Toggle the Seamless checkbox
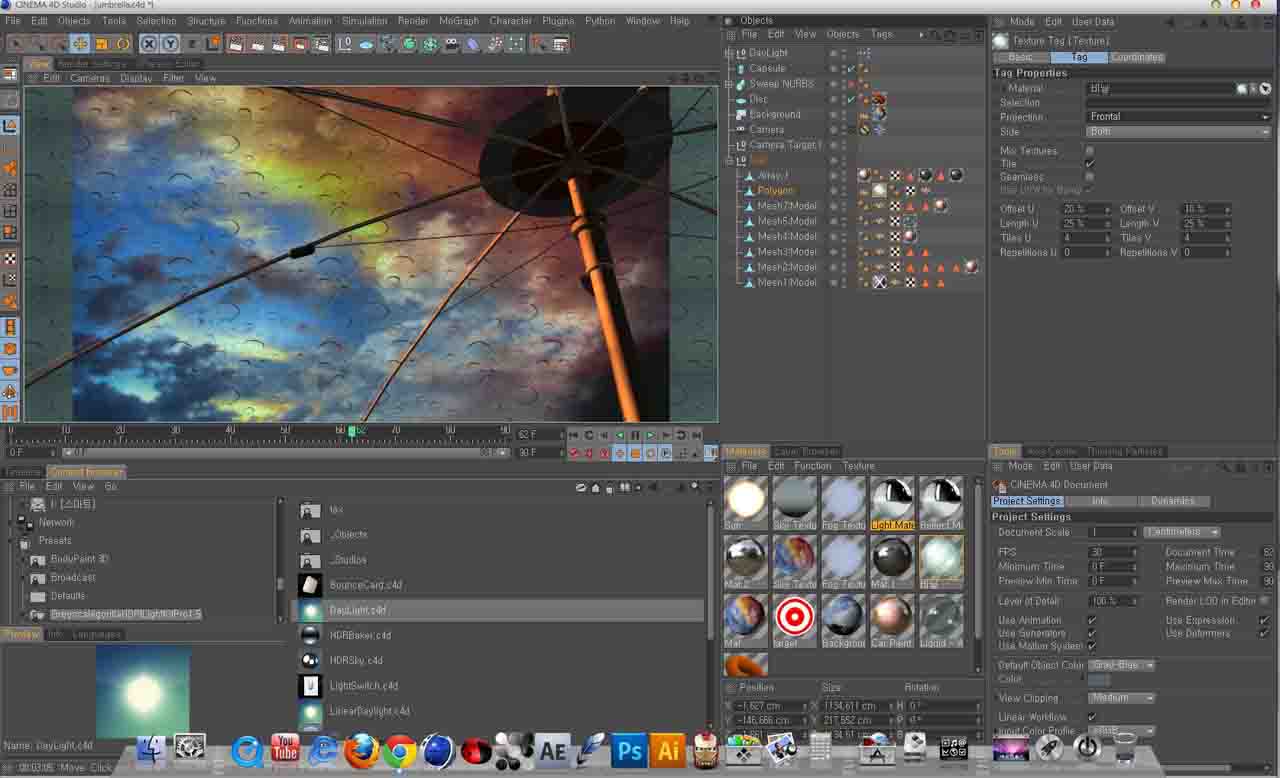The image size is (1280, 778). (x=1090, y=176)
